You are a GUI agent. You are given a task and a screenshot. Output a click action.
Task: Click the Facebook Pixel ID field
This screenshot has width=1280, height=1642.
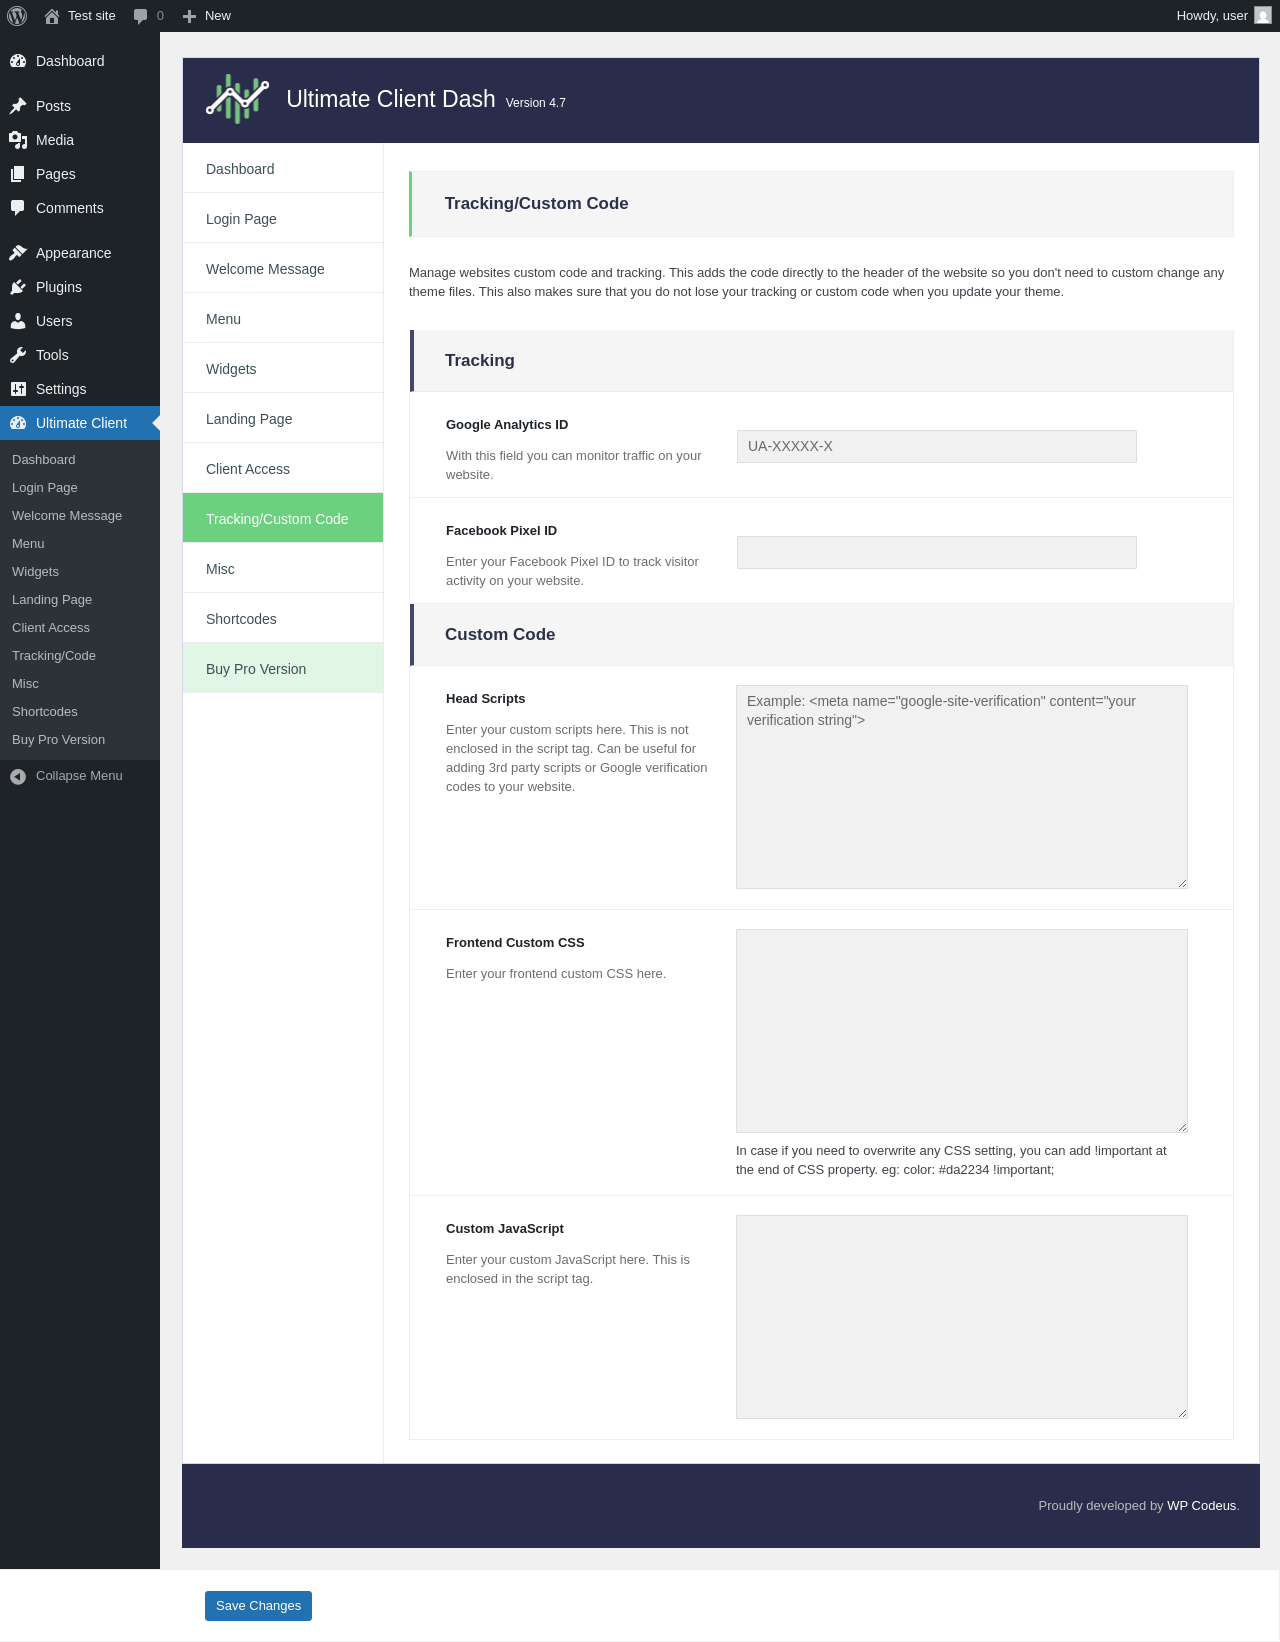937,553
